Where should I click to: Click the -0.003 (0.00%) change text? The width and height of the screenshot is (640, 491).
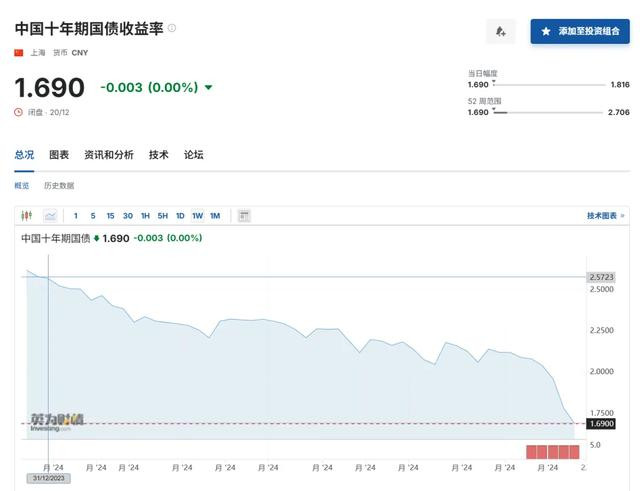point(149,87)
